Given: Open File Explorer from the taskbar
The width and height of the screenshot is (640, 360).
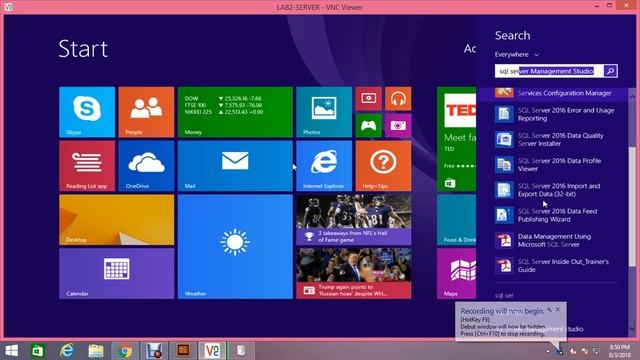Looking at the screenshot, I should click(96, 351).
